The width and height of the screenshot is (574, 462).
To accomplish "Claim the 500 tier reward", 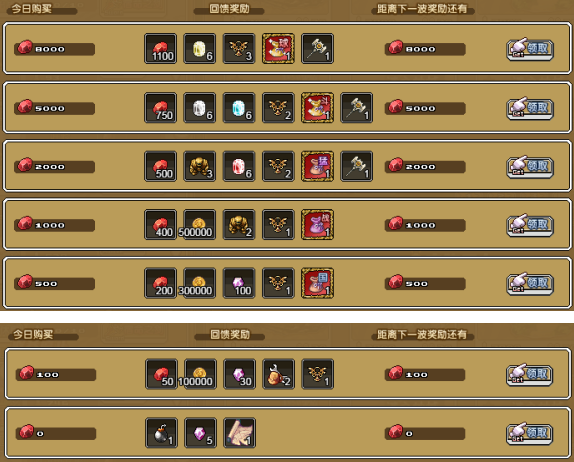I will (530, 283).
